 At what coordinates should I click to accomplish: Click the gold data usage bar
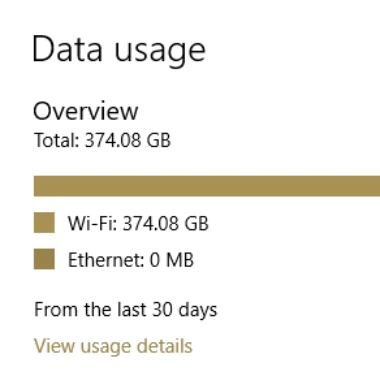click(x=207, y=186)
